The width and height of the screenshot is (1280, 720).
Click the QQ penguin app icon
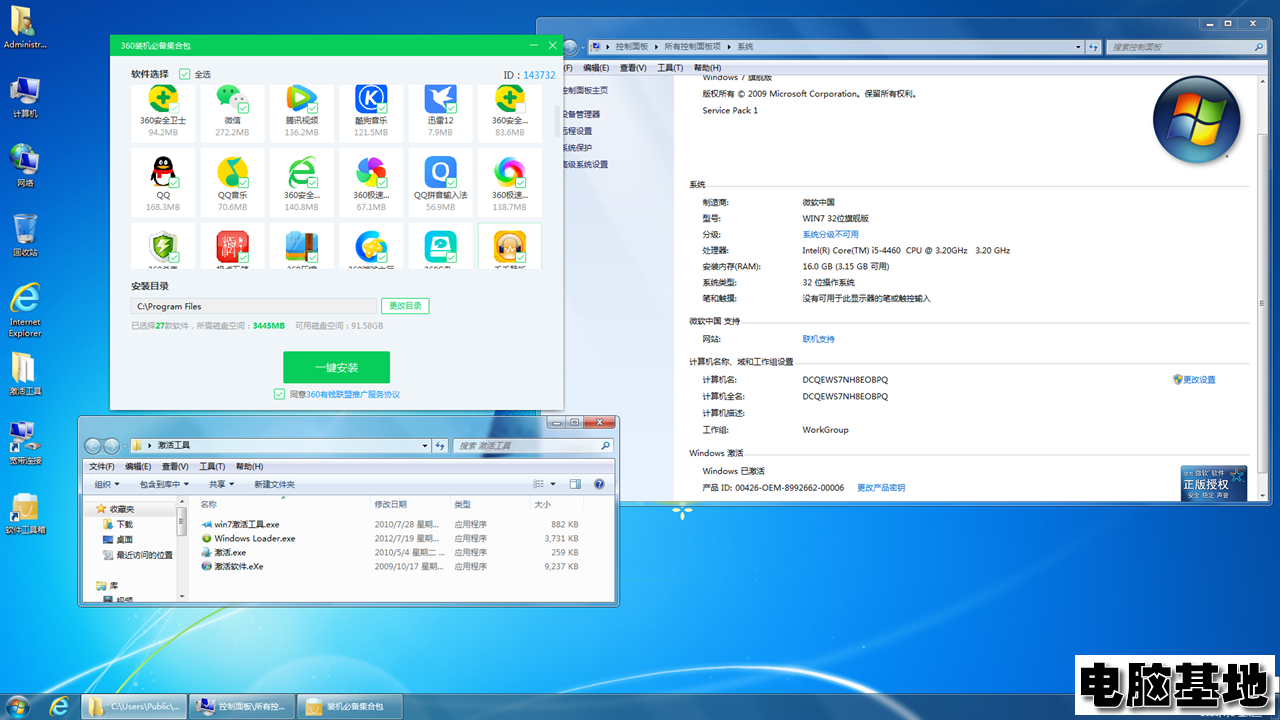tap(163, 172)
